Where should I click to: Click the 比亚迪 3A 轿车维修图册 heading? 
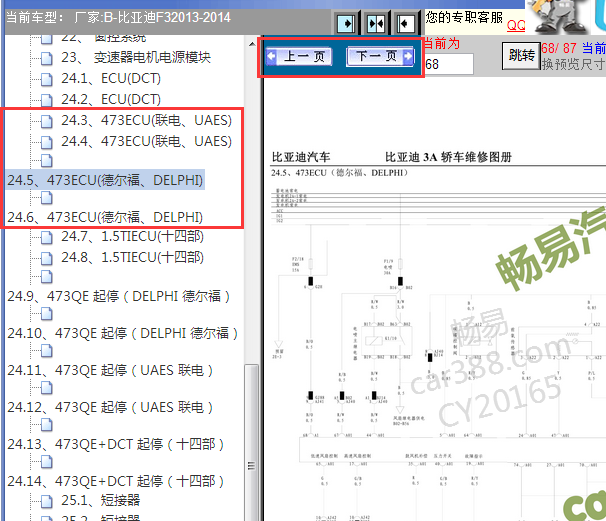pos(448,157)
